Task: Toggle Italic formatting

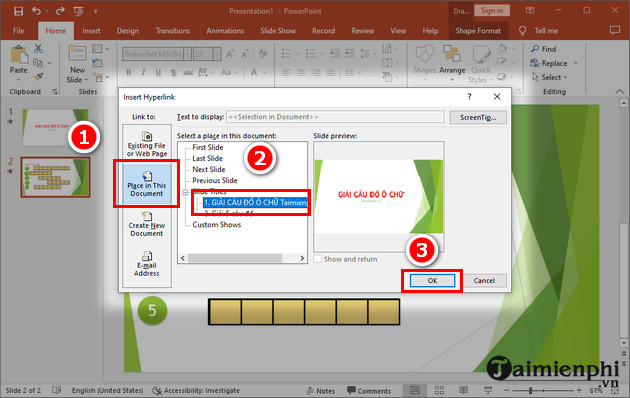Action: [143, 73]
